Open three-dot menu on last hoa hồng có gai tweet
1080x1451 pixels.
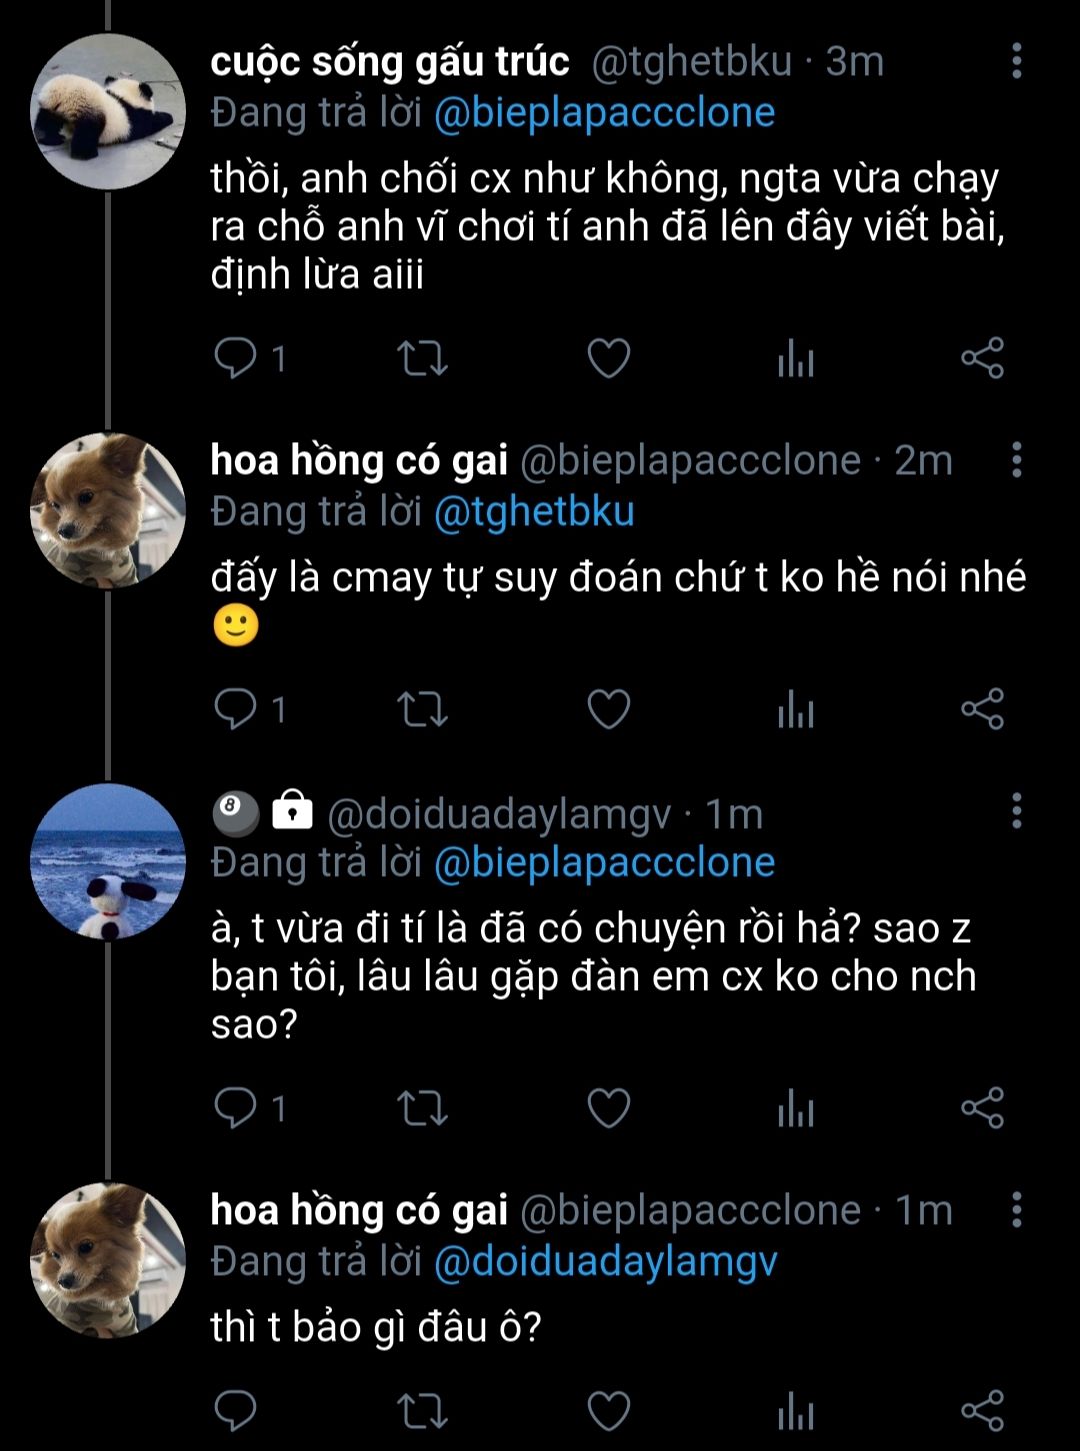coord(1016,1210)
